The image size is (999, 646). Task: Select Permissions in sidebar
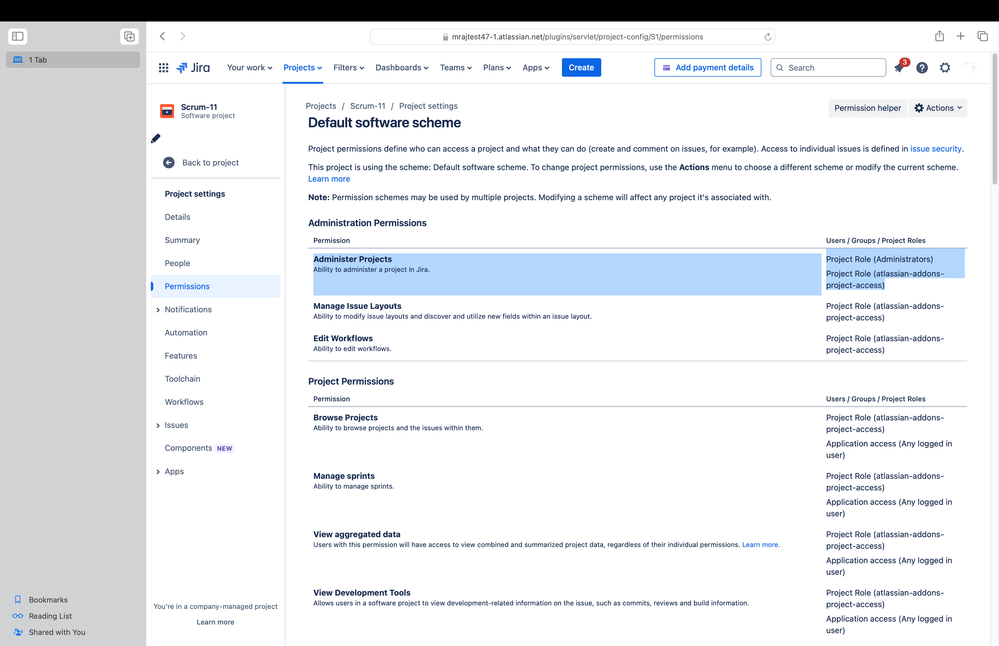pos(216,286)
